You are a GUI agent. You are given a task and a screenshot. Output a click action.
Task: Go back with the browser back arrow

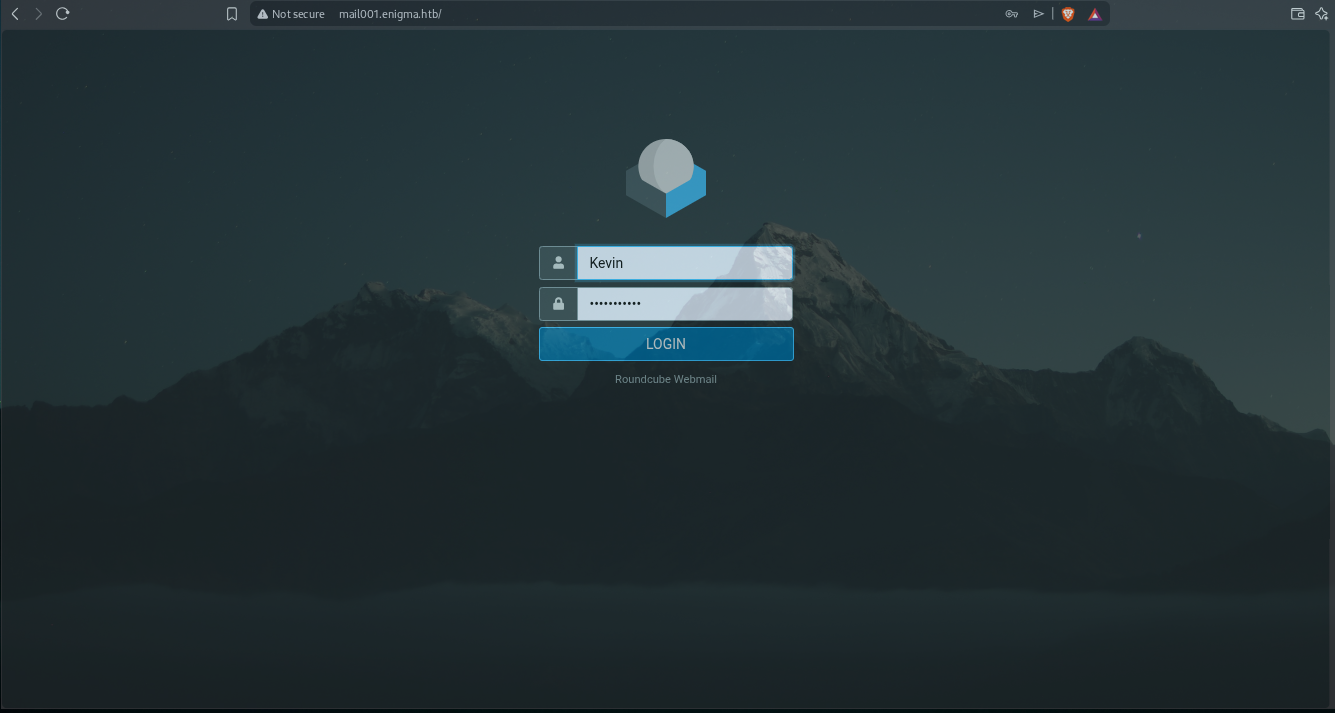point(15,14)
